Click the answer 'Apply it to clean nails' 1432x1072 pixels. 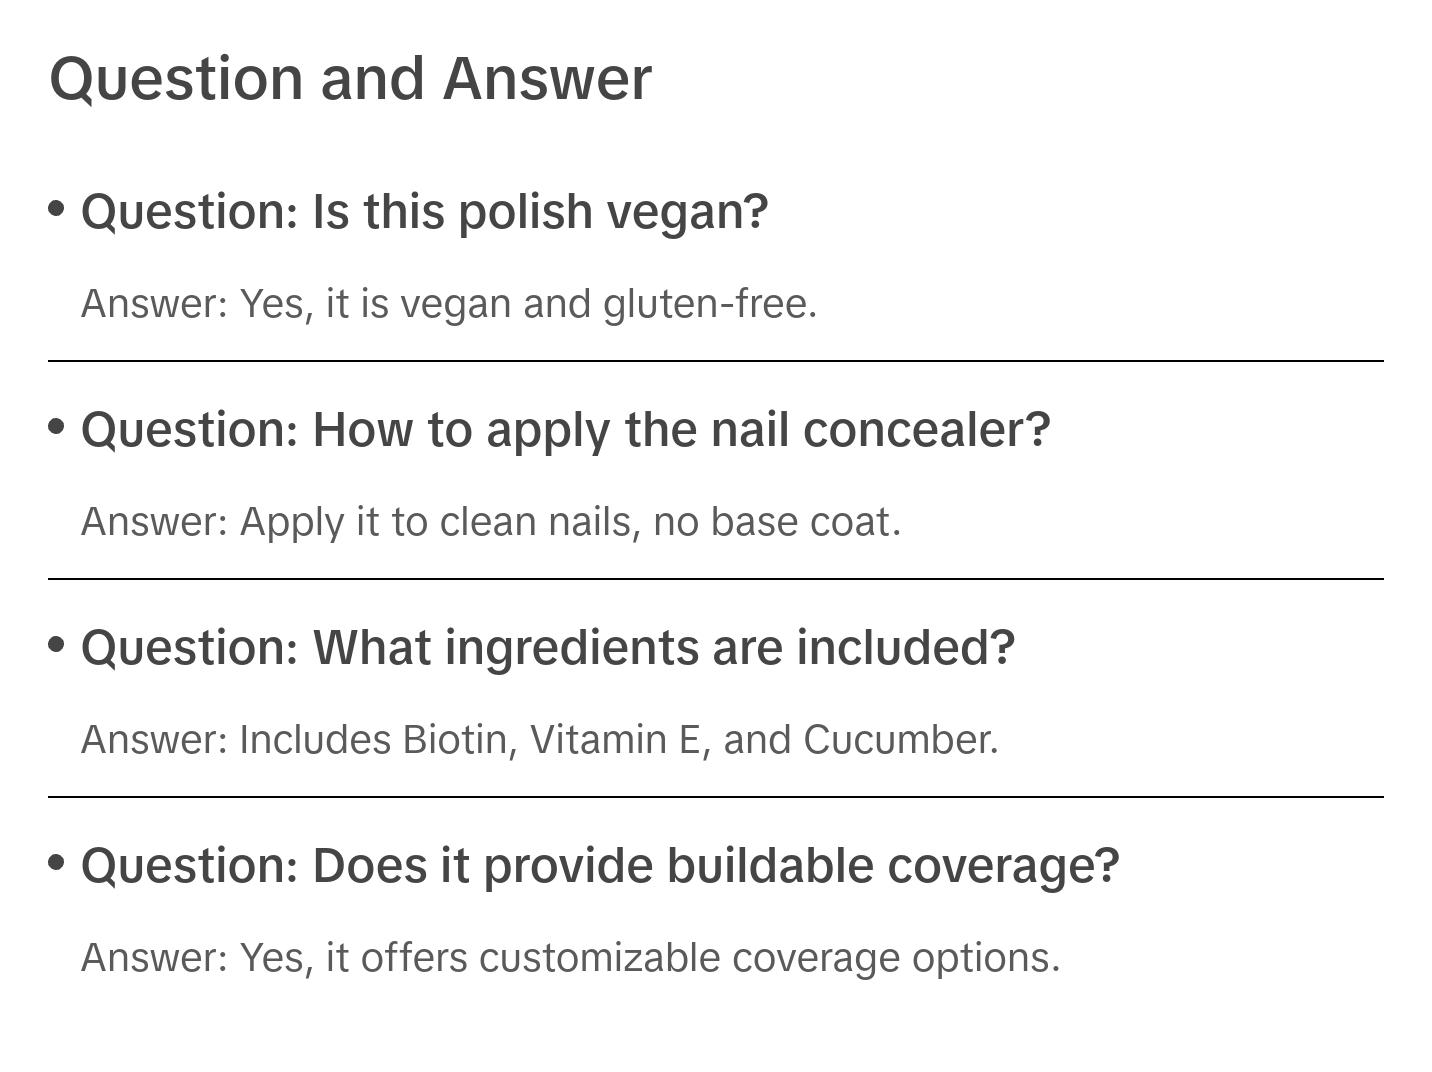pos(491,521)
